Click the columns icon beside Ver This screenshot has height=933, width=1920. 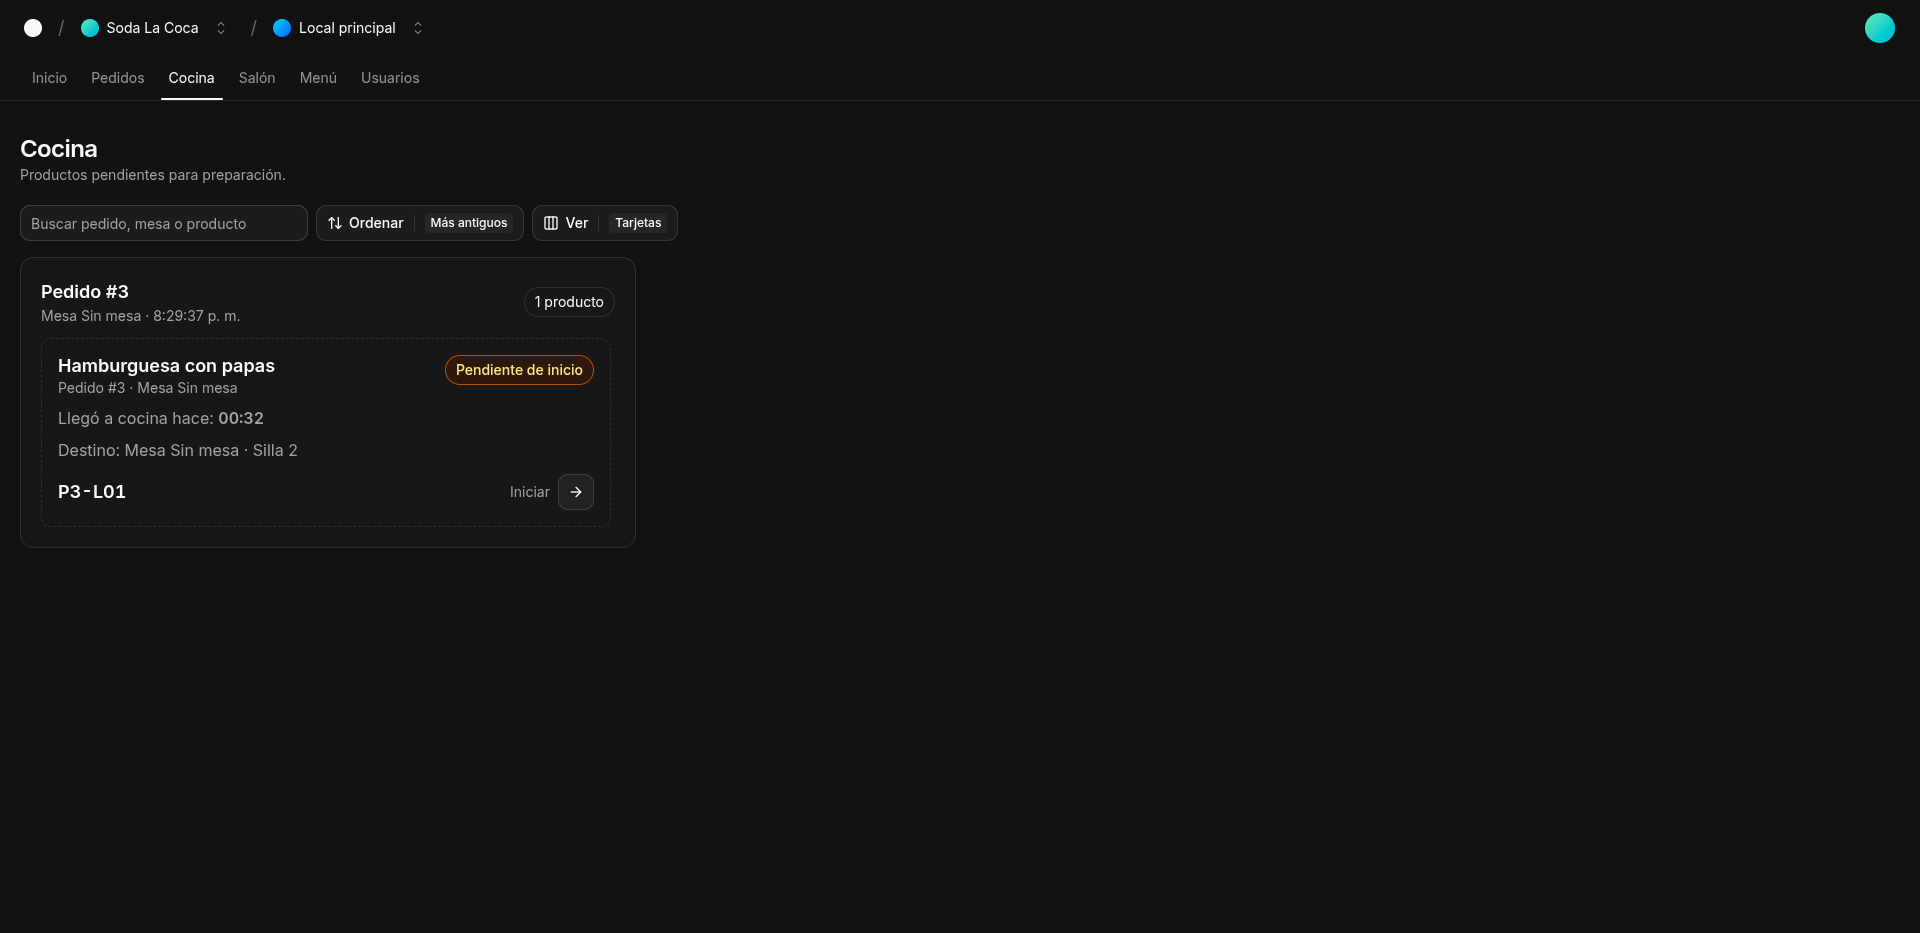coord(551,223)
